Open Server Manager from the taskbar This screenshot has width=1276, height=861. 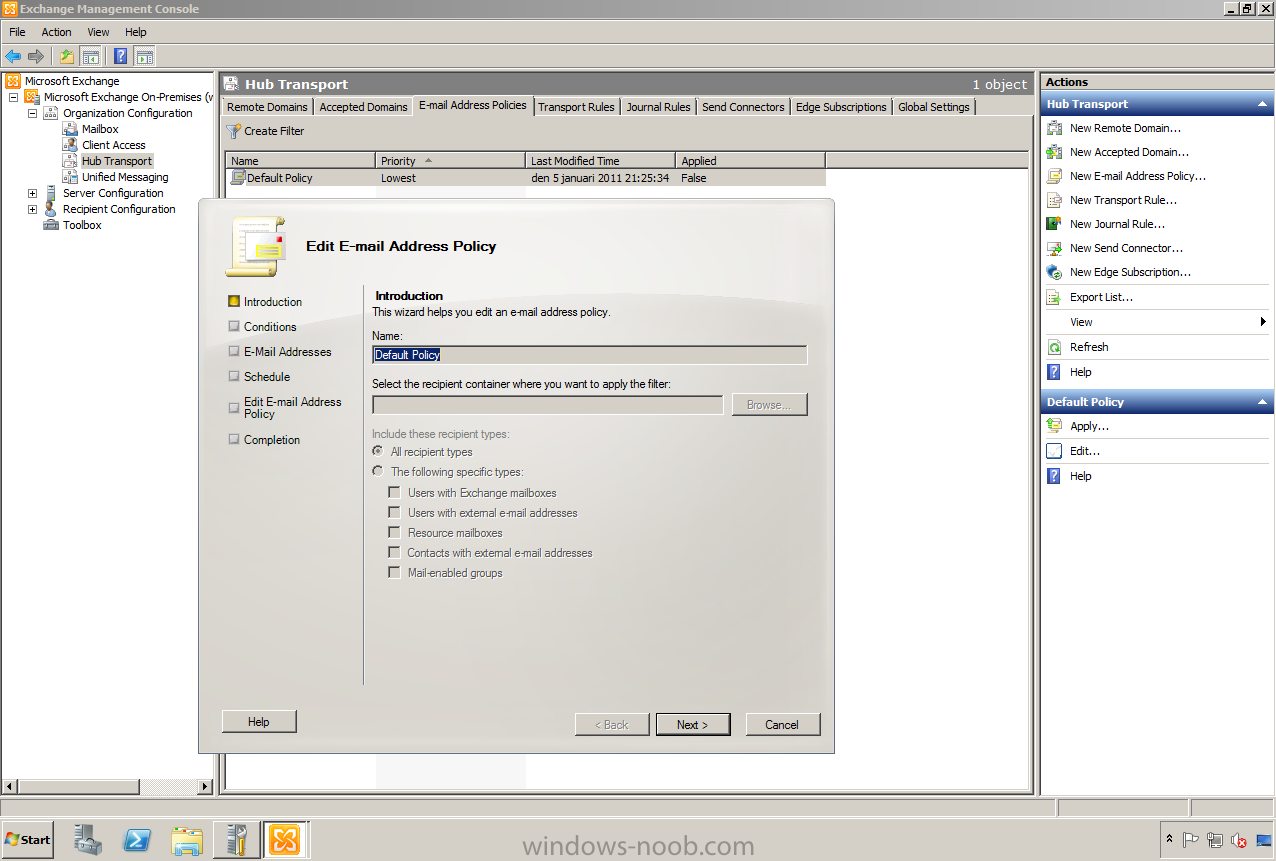point(88,840)
